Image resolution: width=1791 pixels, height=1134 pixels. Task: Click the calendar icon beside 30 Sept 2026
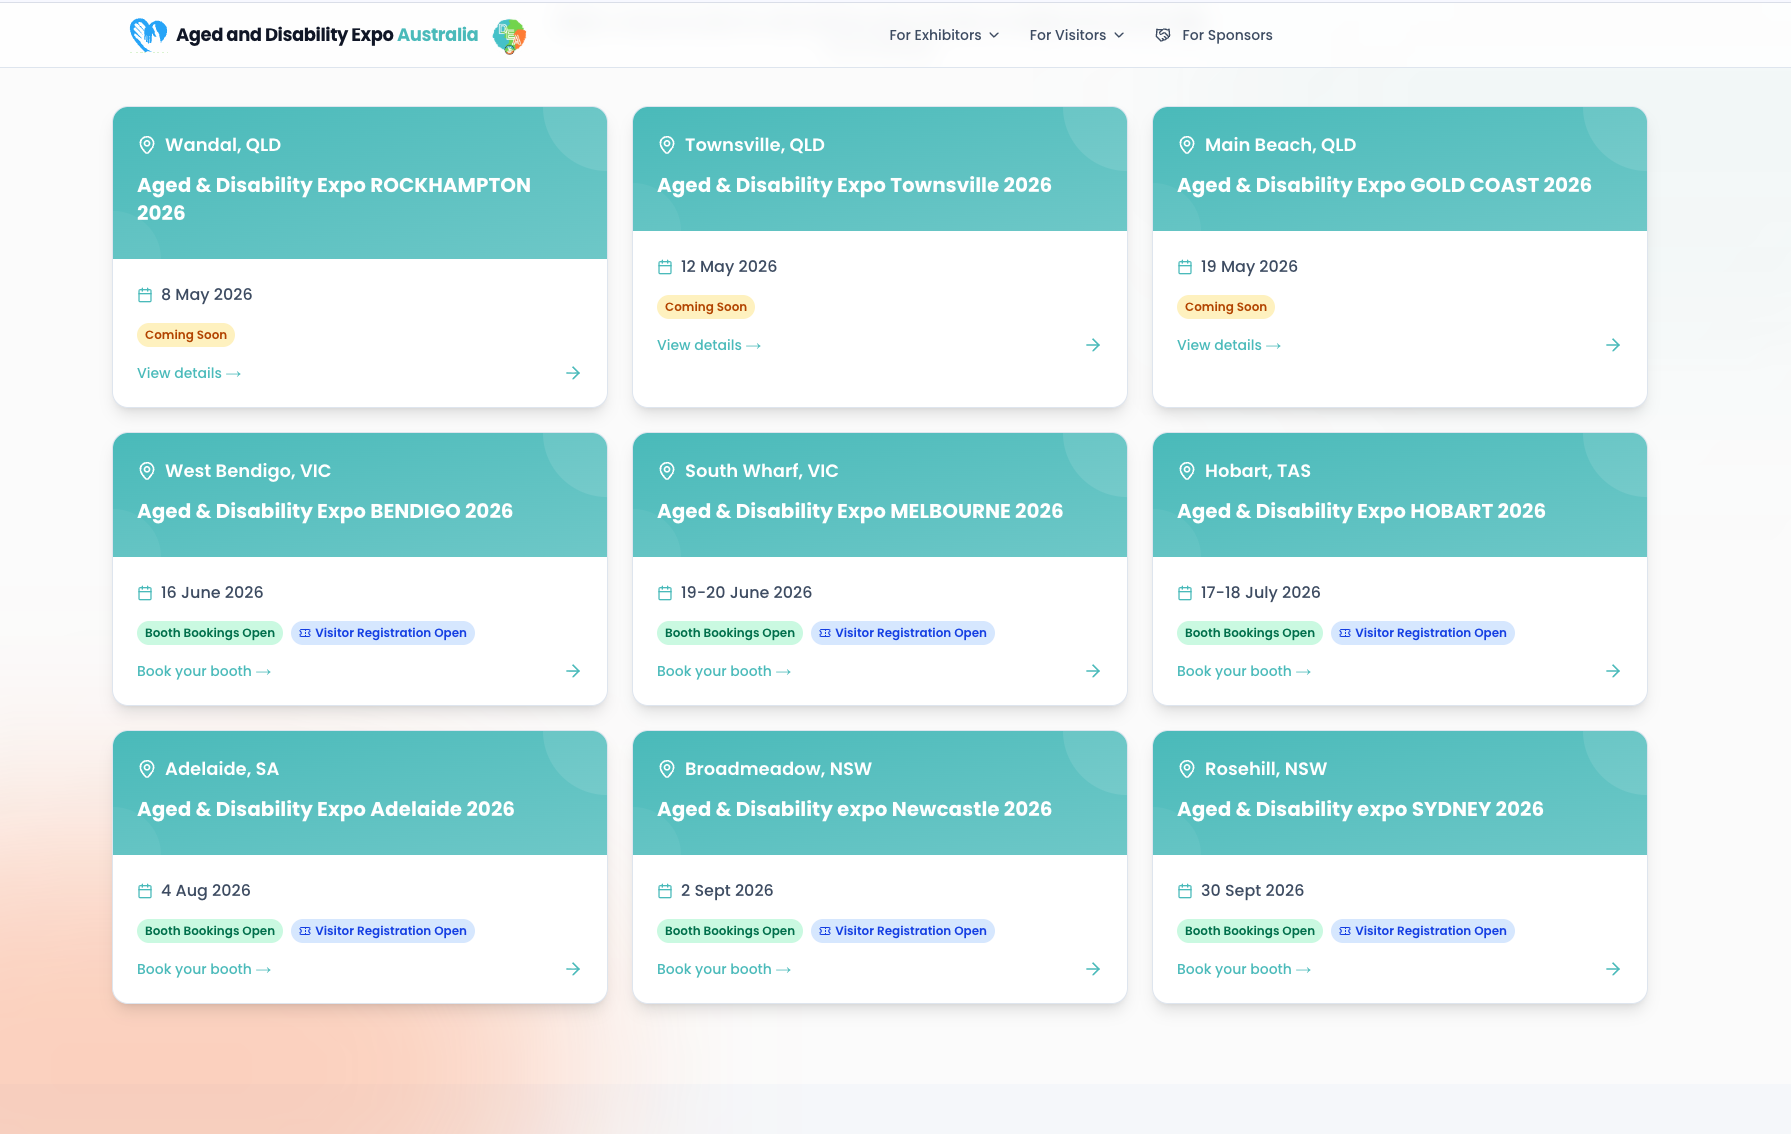tap(1185, 891)
